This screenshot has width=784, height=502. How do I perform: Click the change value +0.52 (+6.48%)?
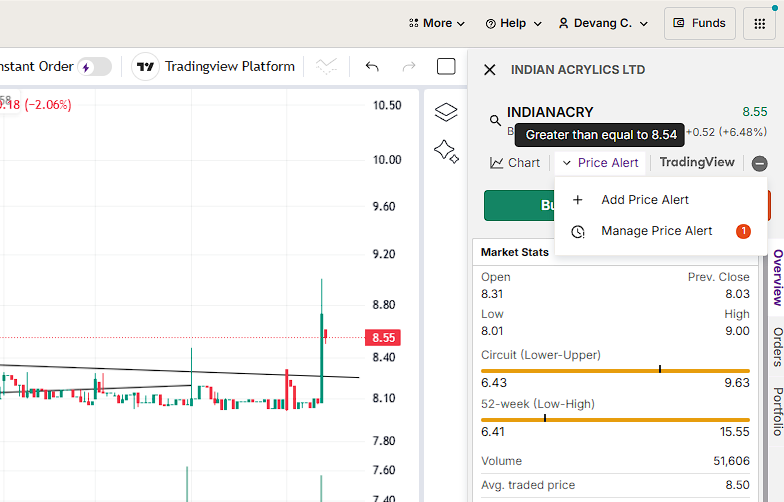[x=726, y=132]
